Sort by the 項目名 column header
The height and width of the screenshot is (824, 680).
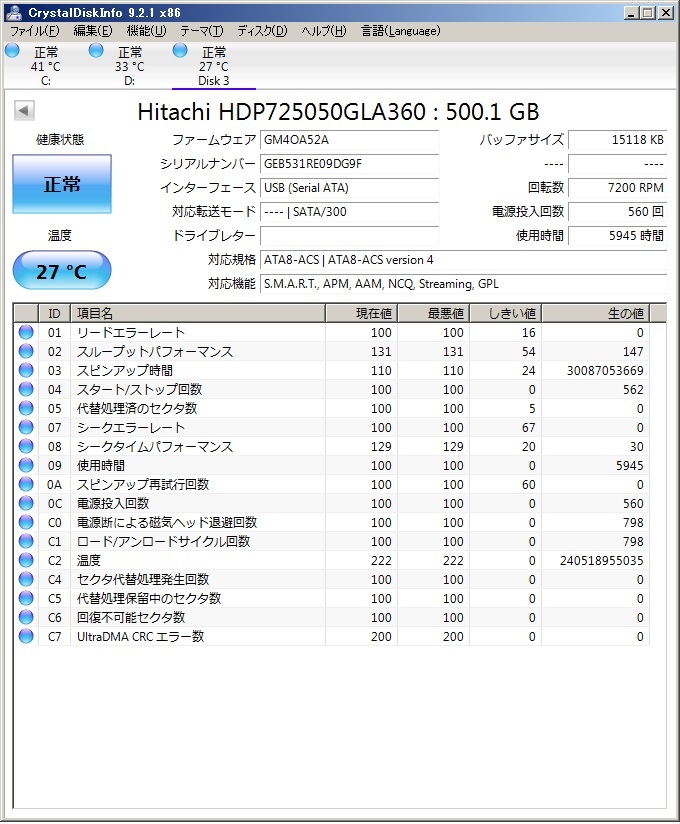(198, 314)
